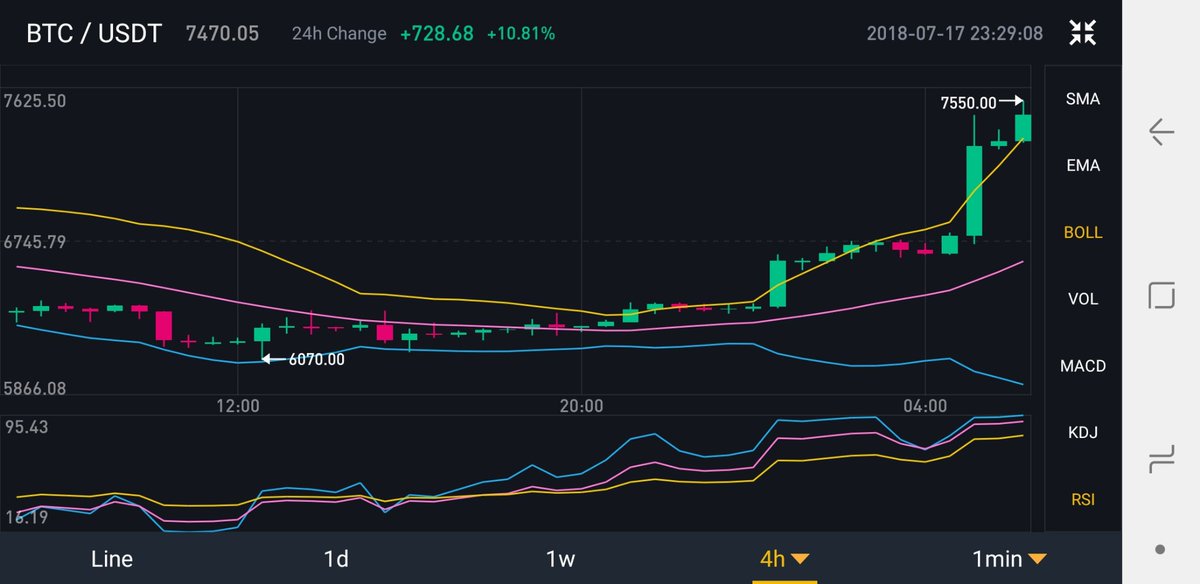Tap the 2018-07-17 23:29:08 timestamp
The width and height of the screenshot is (1200, 584).
[955, 33]
